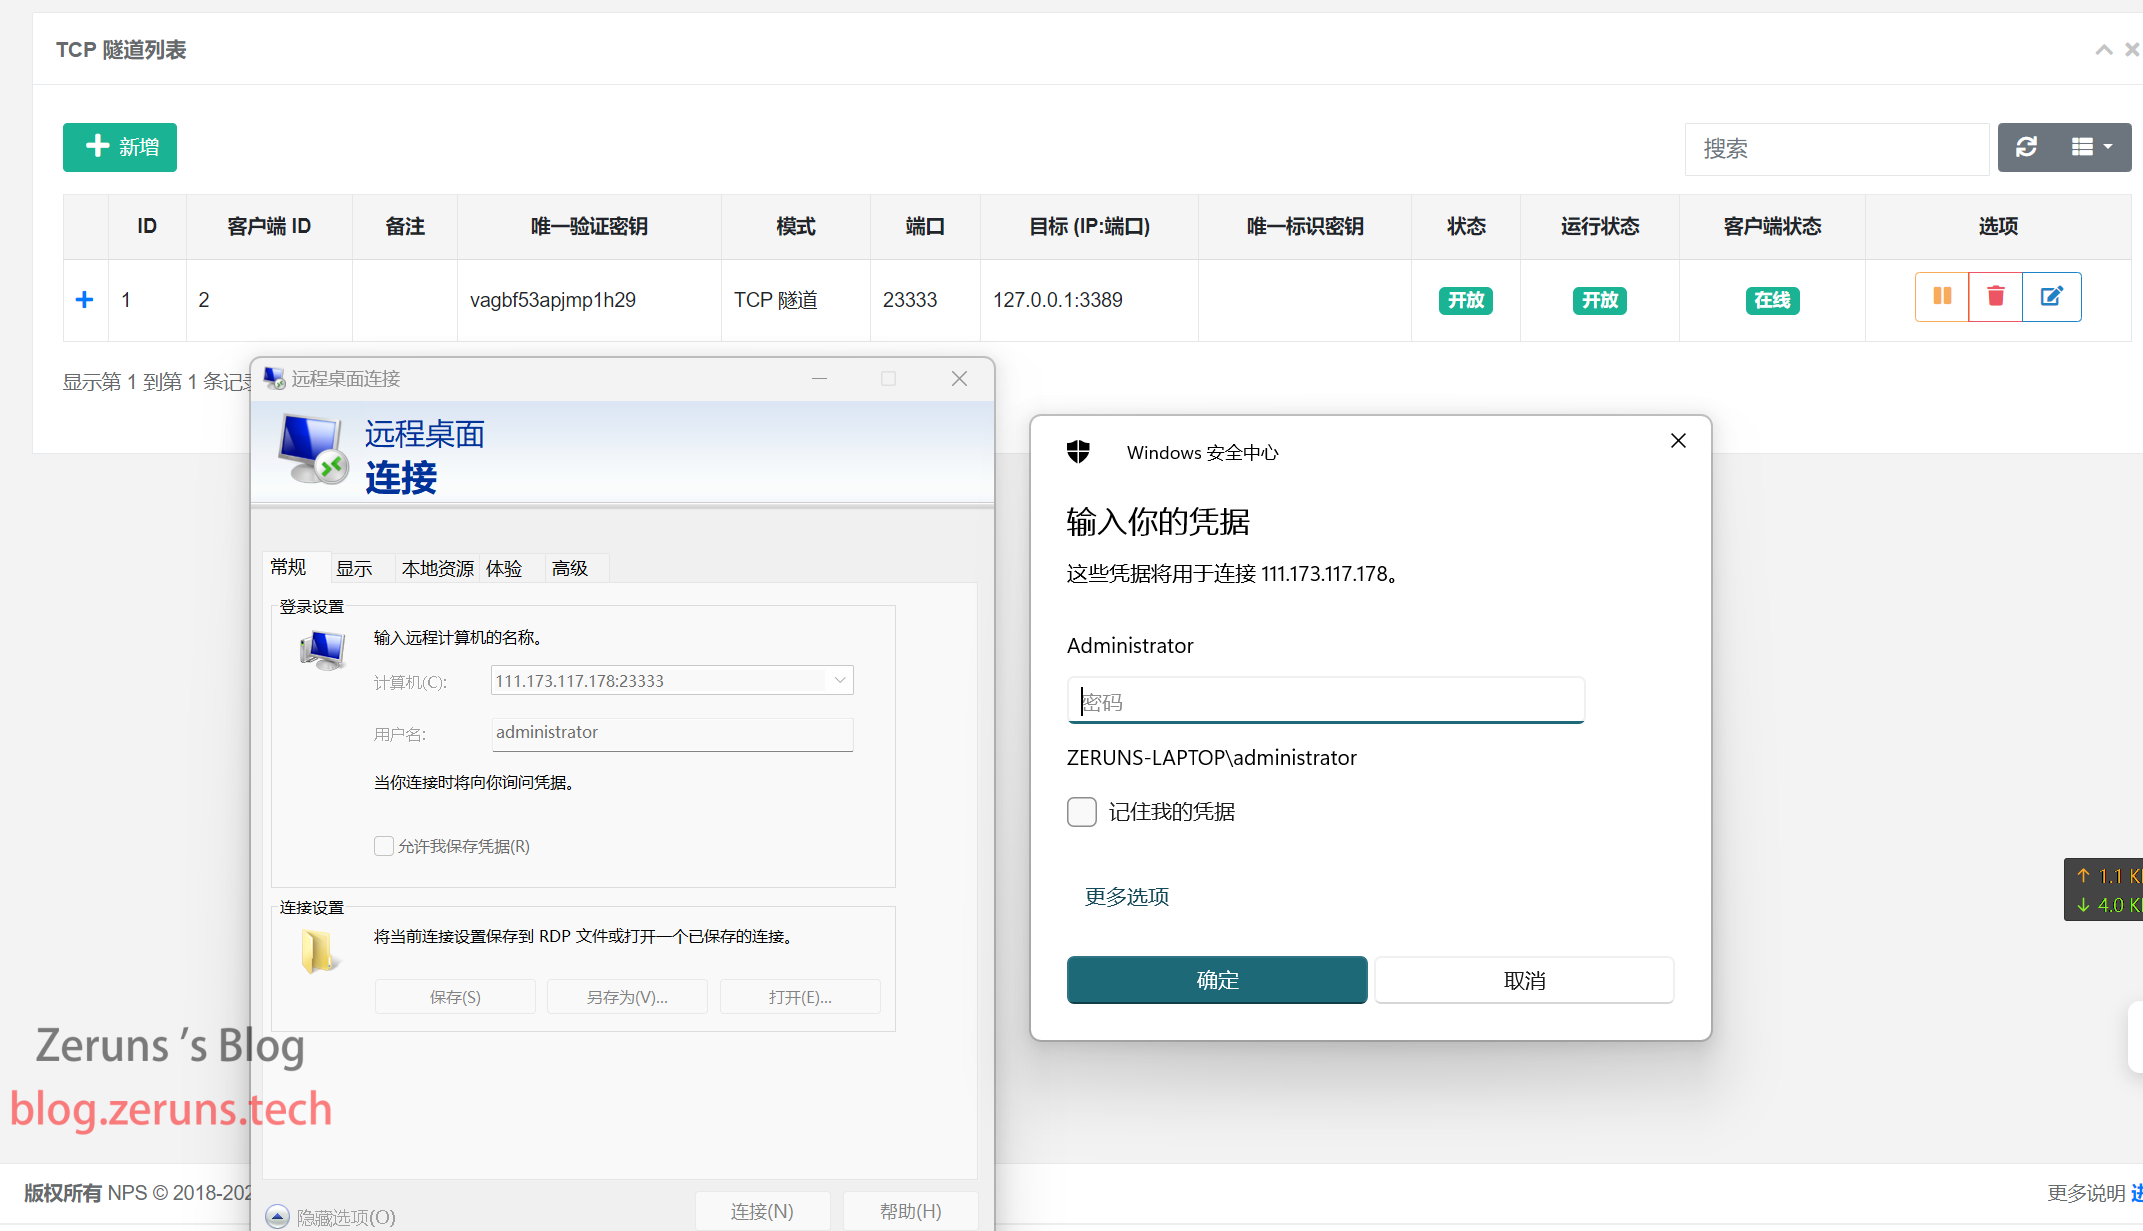
Task: Open the columns list dropdown
Action: (x=2091, y=148)
